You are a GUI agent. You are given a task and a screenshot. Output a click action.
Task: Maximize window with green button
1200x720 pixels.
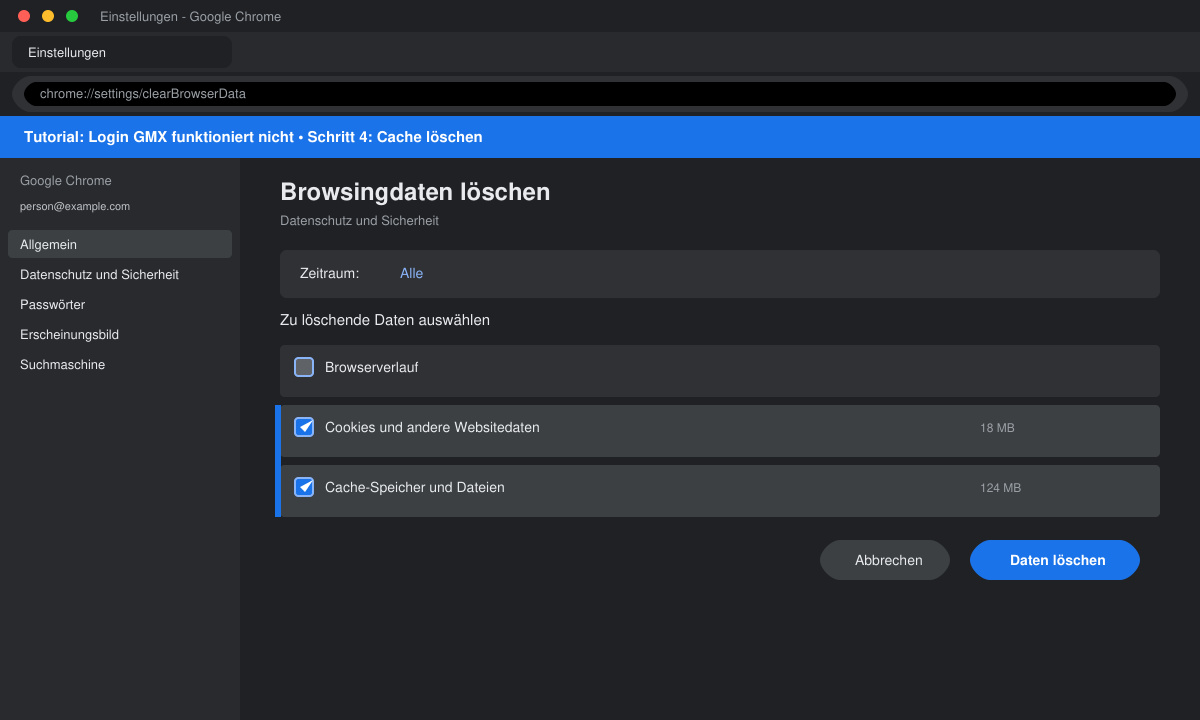[x=72, y=16]
